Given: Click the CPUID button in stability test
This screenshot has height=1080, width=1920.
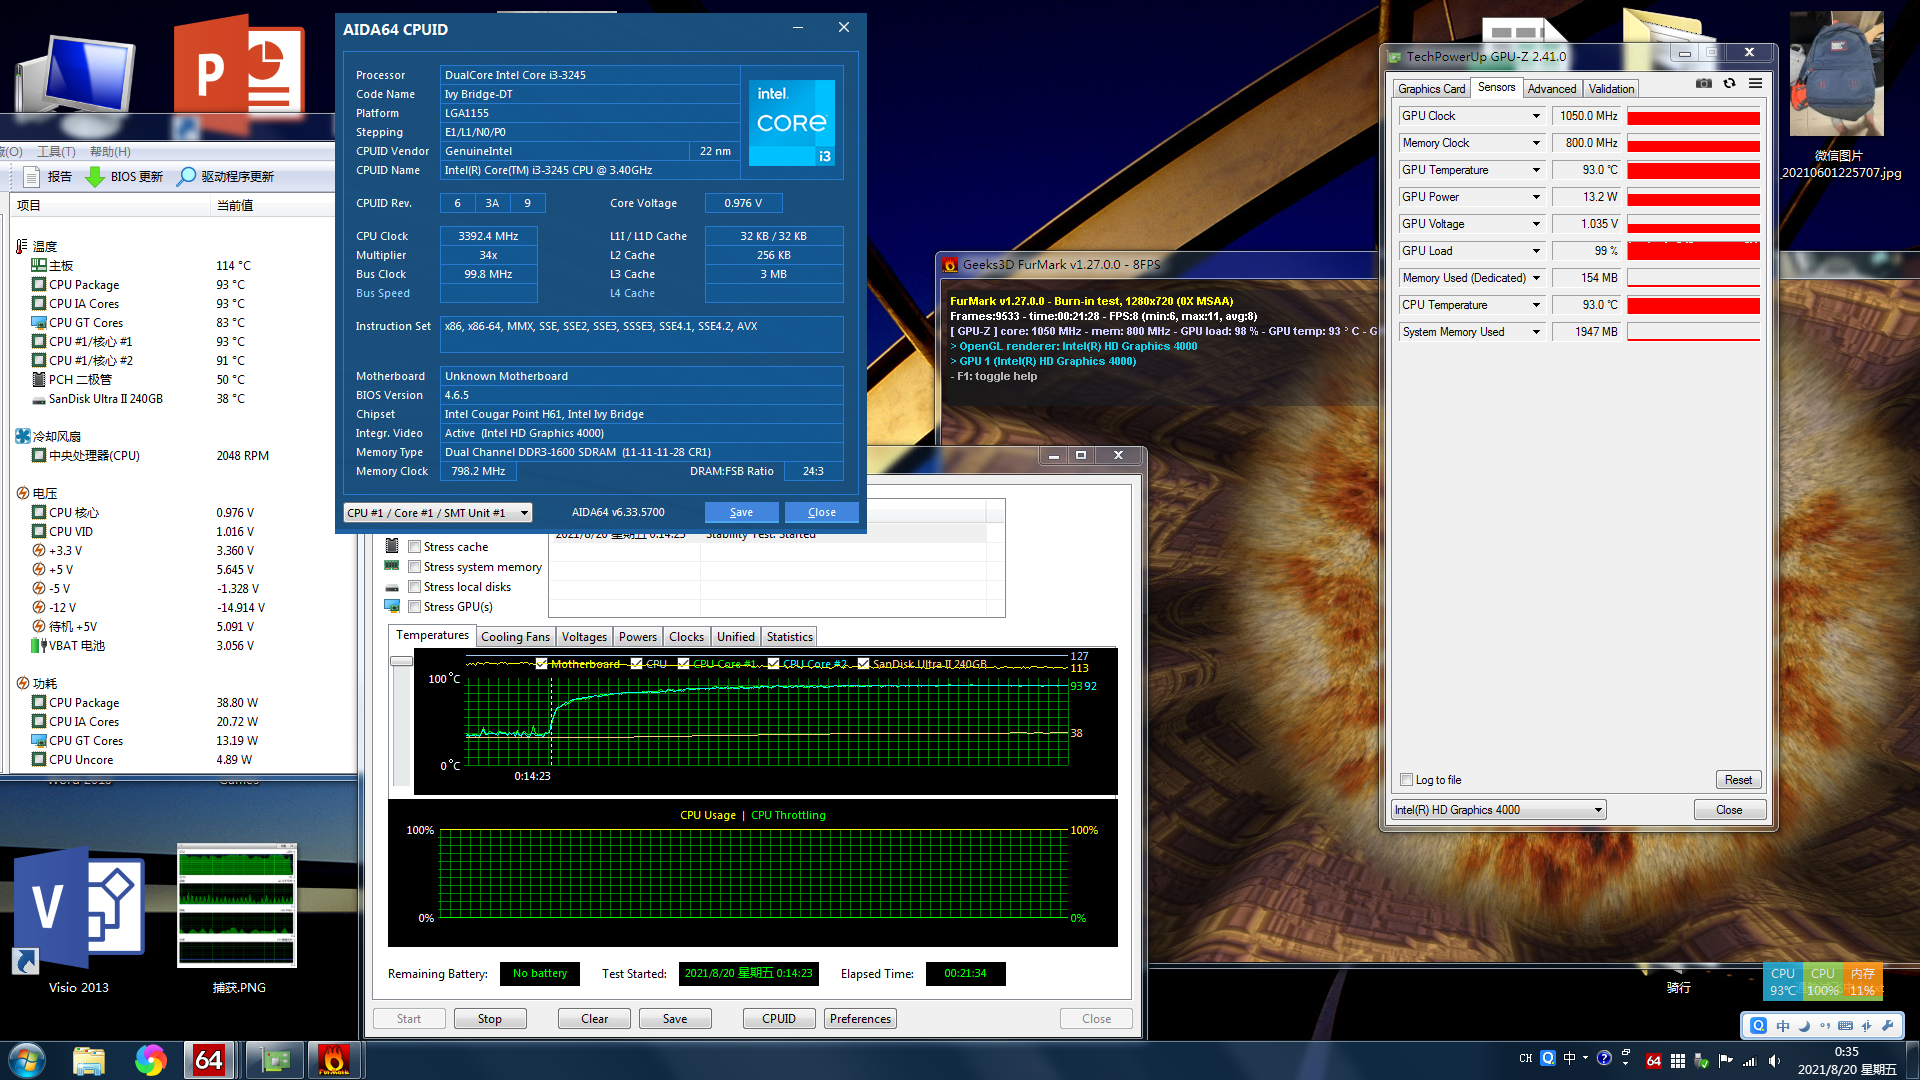Looking at the screenshot, I should [779, 1019].
